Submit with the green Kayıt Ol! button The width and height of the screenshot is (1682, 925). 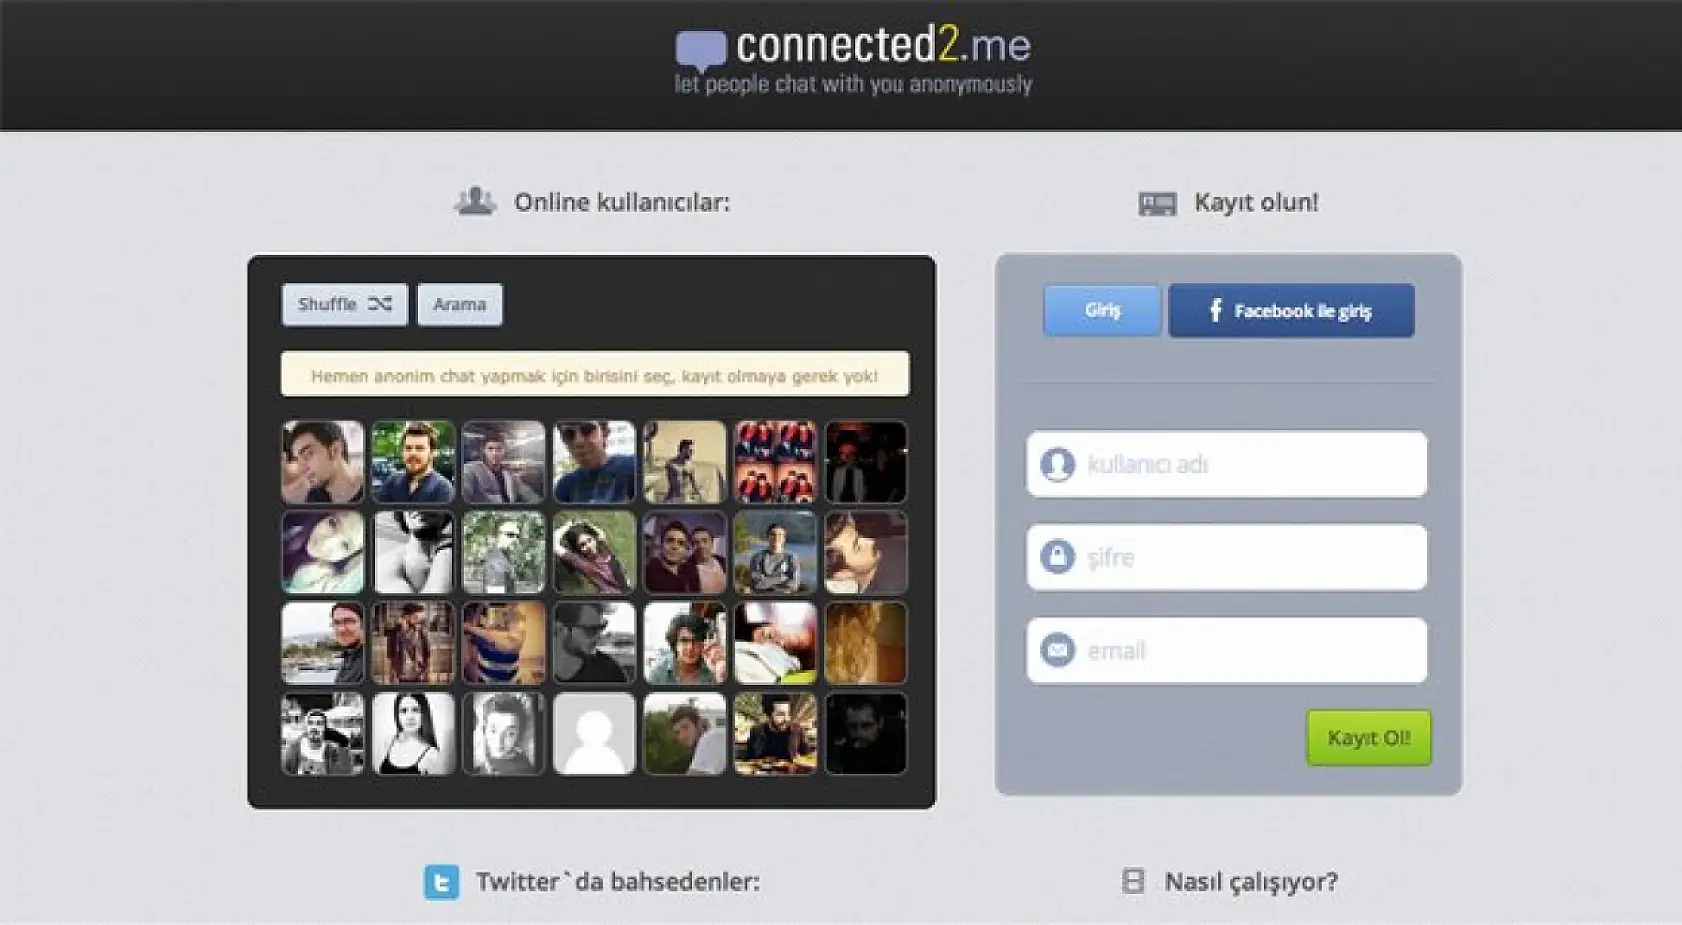(x=1368, y=738)
